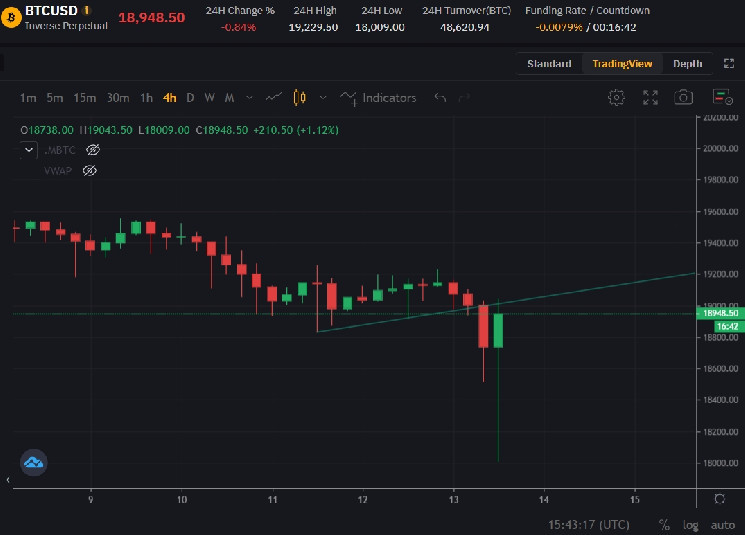This screenshot has height=535, width=745.
Task: Click date label 13 on time axis
Action: tap(454, 499)
